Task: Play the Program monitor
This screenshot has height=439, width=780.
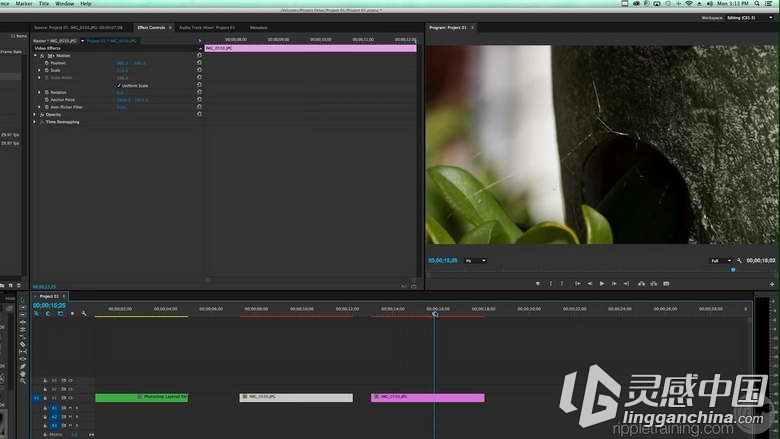Action: (x=602, y=284)
